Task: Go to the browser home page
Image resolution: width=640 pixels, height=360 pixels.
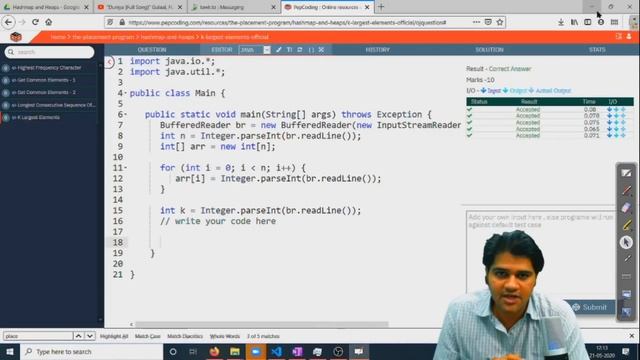Action: point(49,22)
